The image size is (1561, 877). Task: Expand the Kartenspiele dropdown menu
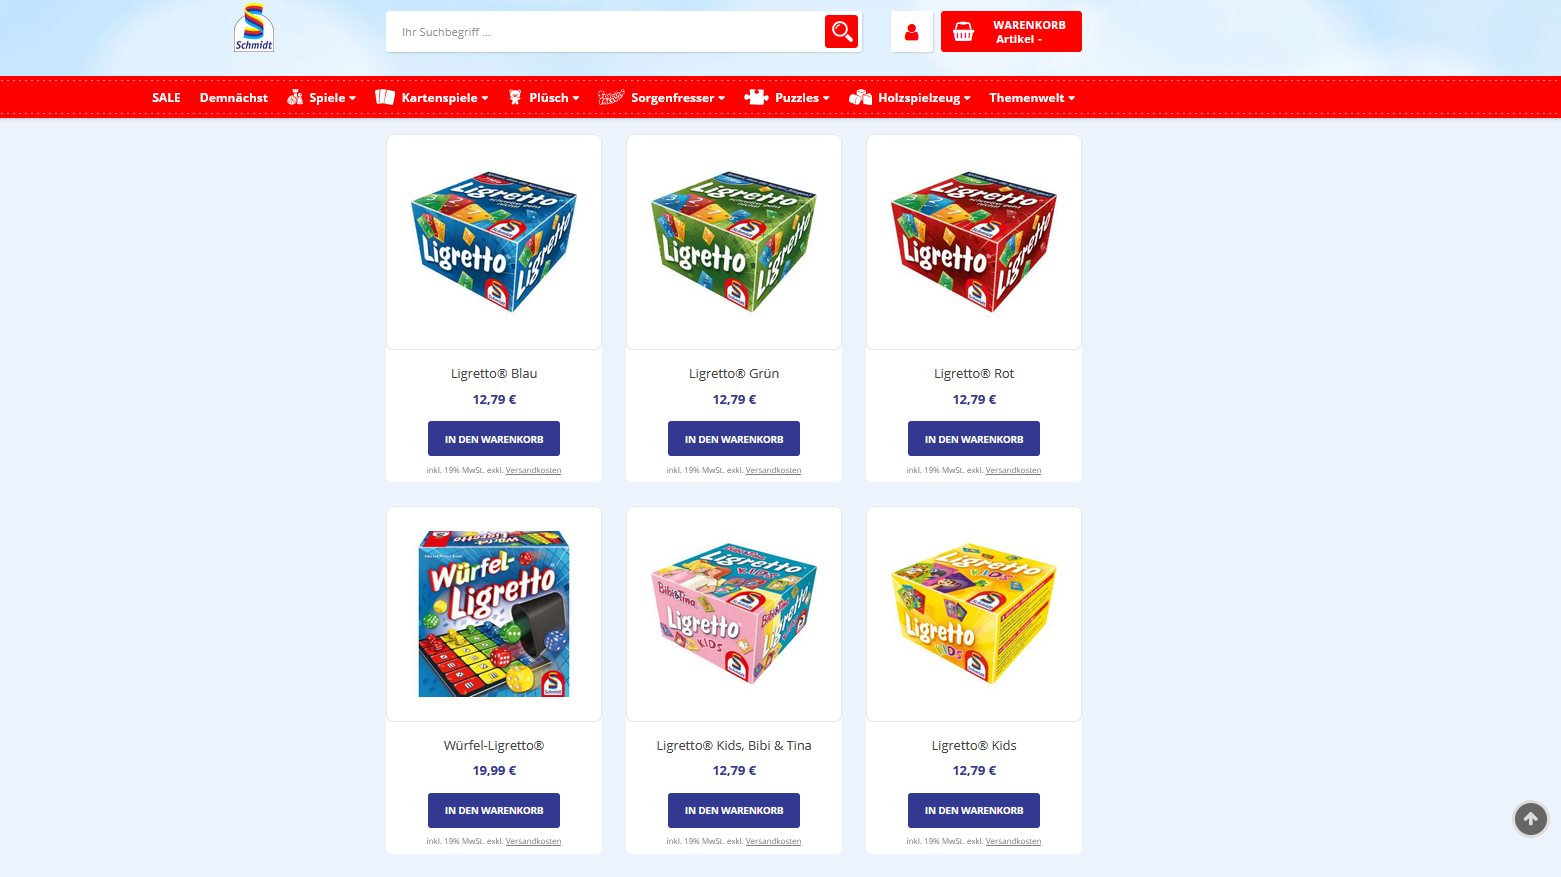tap(432, 97)
